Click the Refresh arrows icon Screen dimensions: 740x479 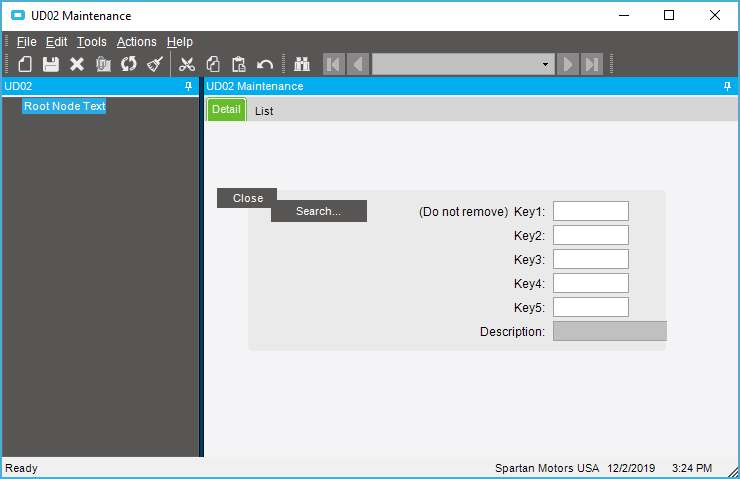click(128, 64)
